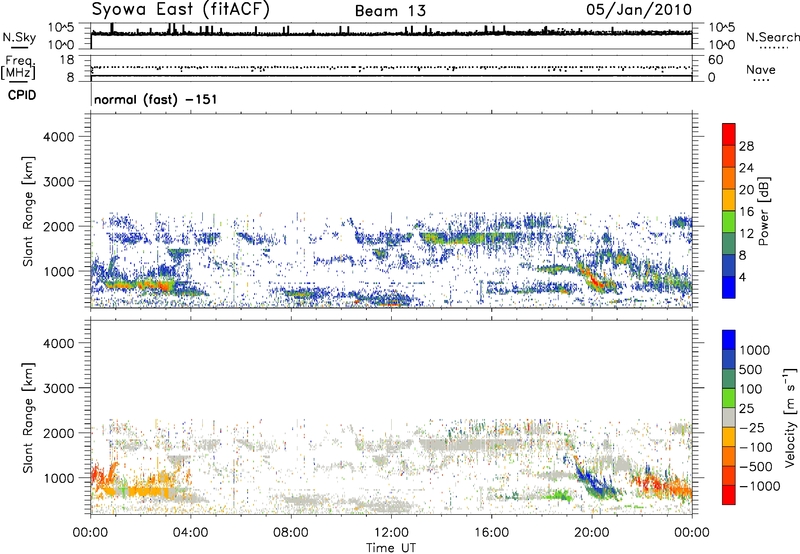The height and width of the screenshot is (554, 800).
Task: Click the 'Nave' legend label
Action: point(761,70)
